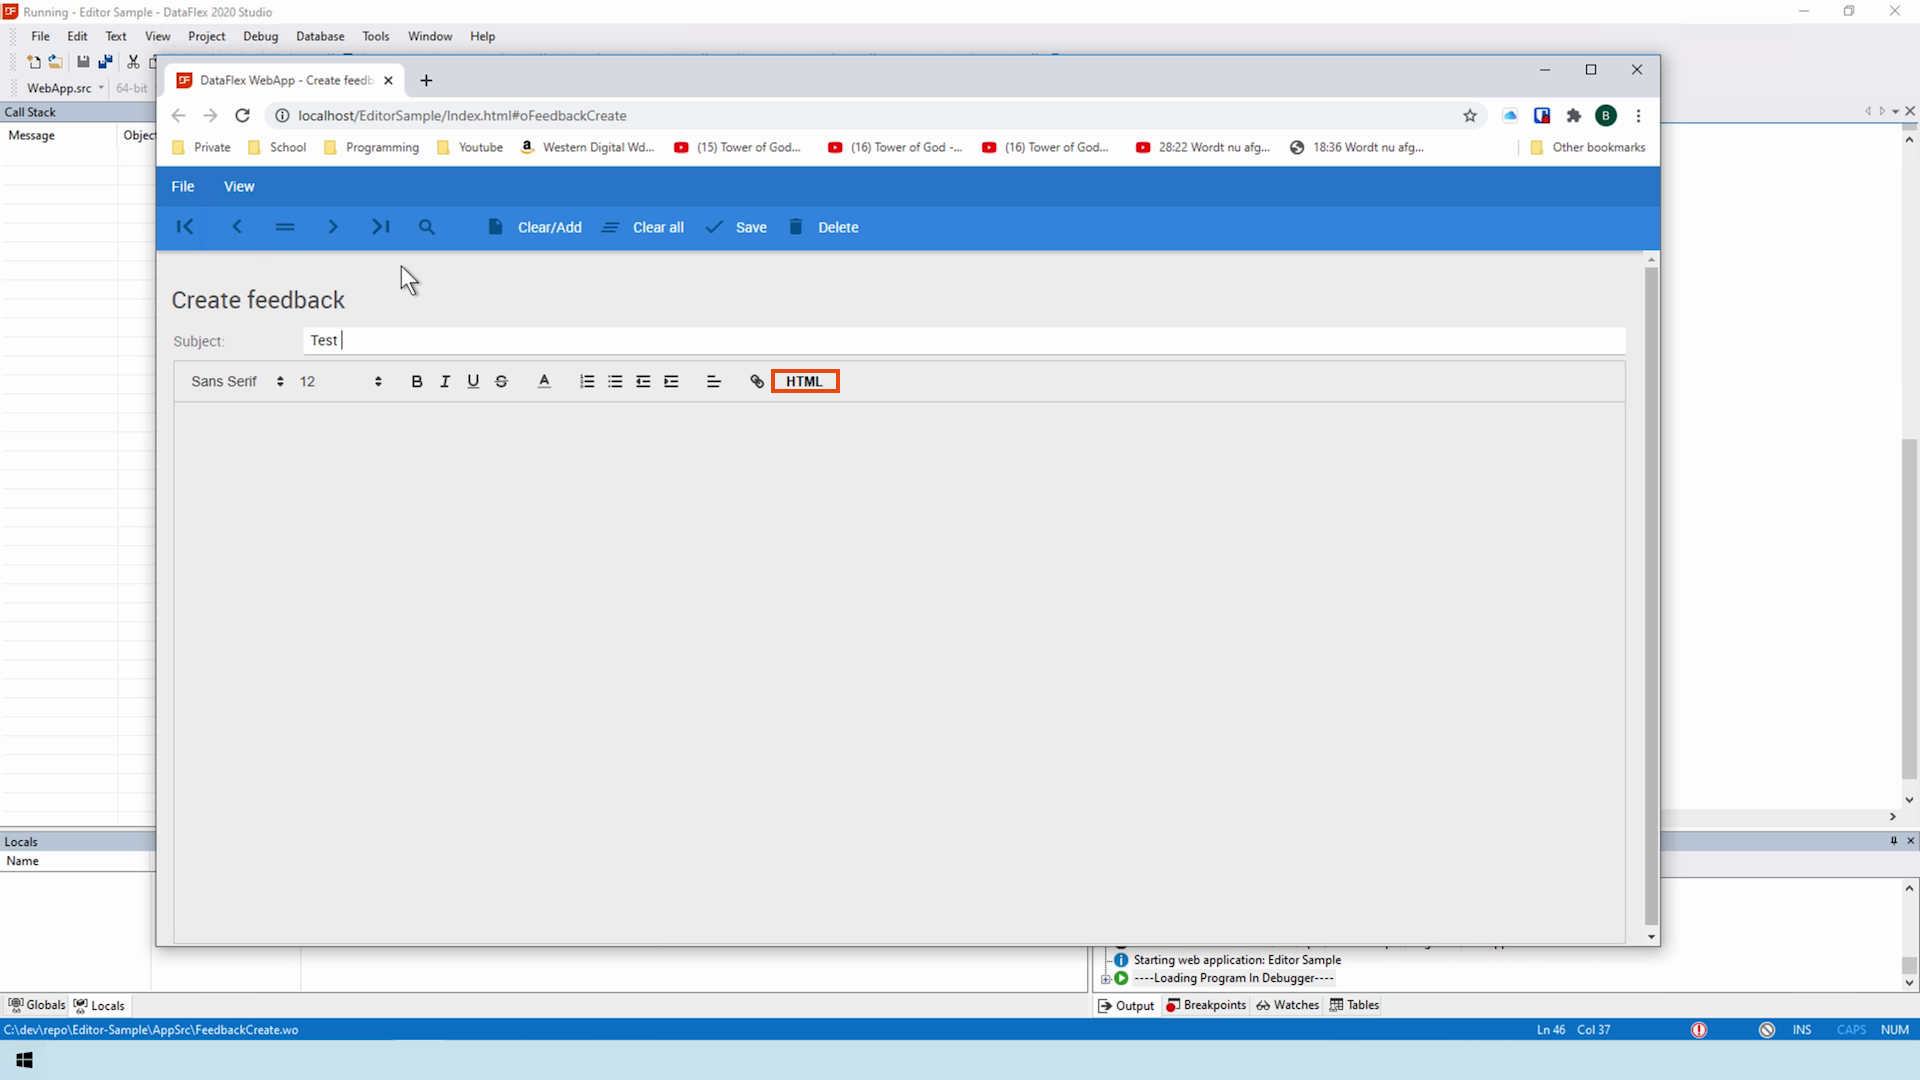The height and width of the screenshot is (1080, 1920).
Task: Toggle strikethrough formatting
Action: tap(501, 381)
